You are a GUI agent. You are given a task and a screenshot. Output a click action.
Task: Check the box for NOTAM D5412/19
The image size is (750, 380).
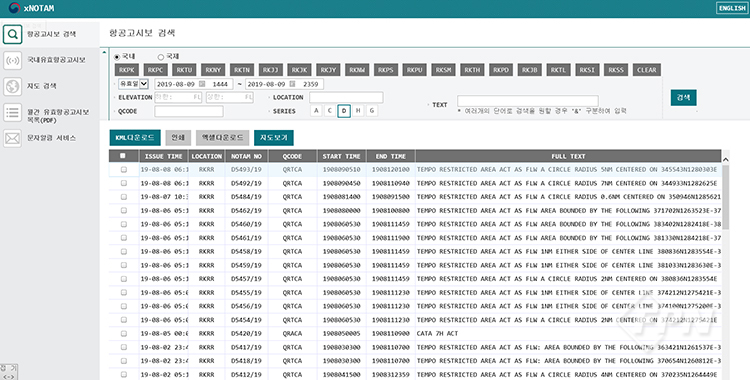[124, 375]
